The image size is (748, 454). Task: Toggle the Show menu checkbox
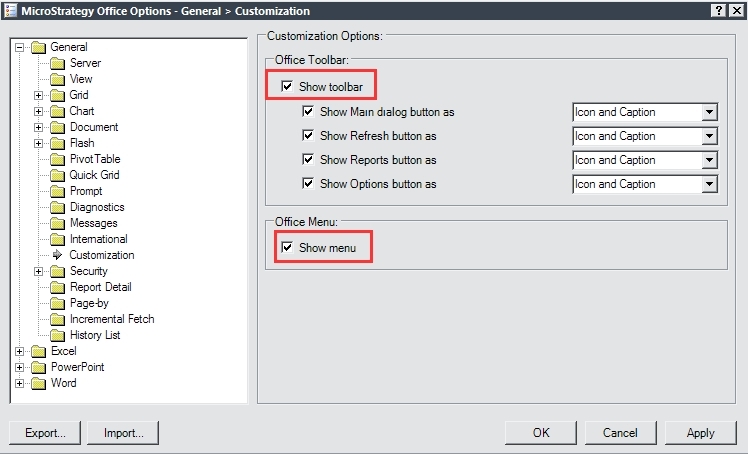[288, 247]
